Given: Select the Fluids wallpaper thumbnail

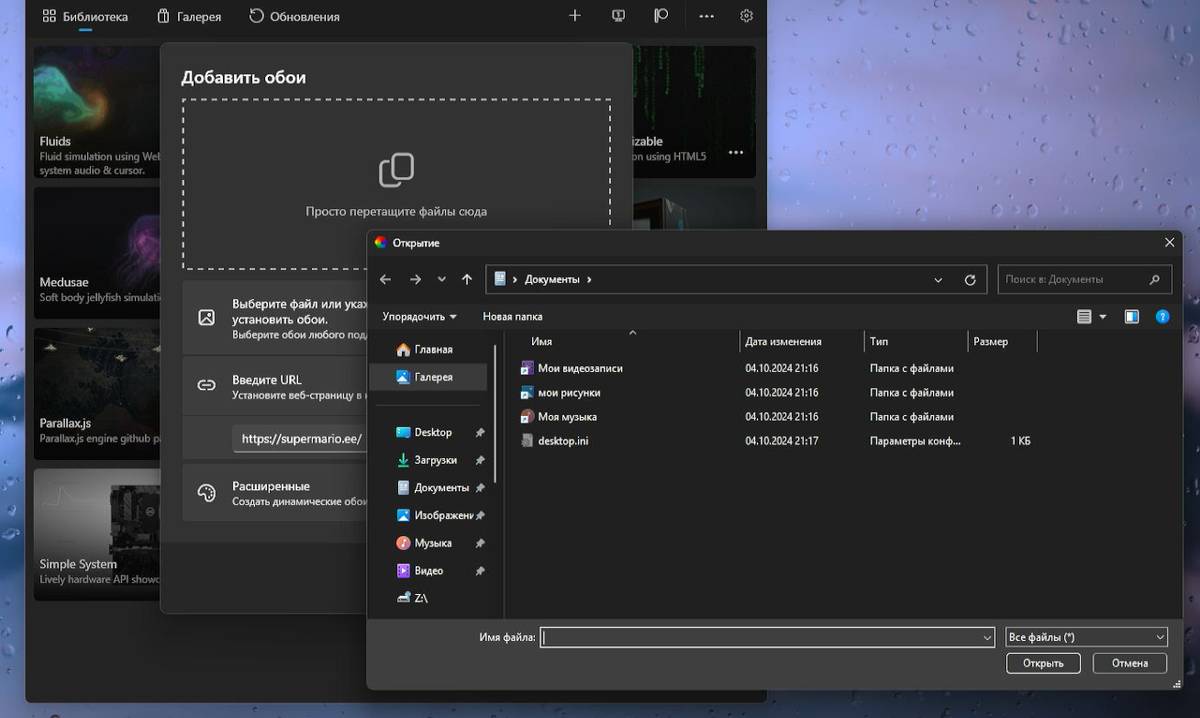Looking at the screenshot, I should (97, 111).
